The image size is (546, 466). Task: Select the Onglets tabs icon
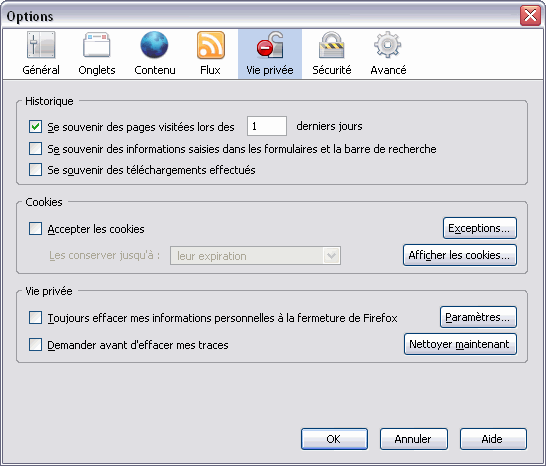[96, 45]
